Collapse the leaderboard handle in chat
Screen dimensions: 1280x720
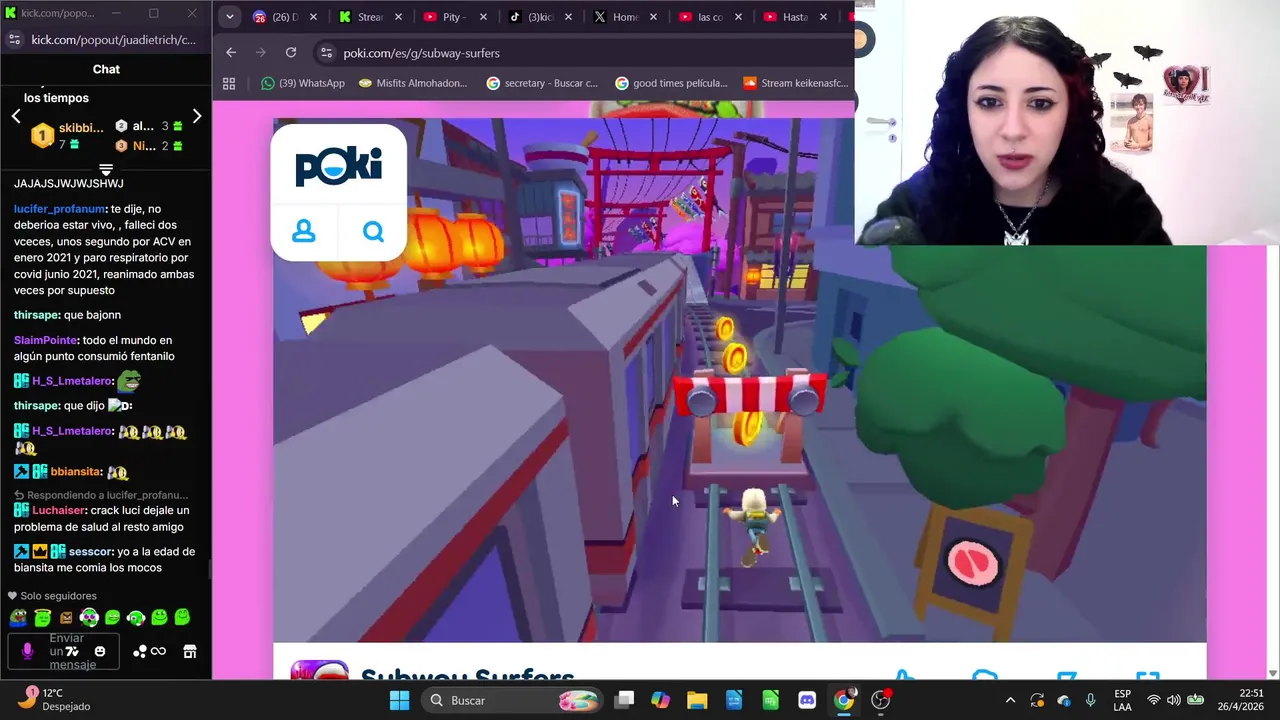(x=106, y=169)
